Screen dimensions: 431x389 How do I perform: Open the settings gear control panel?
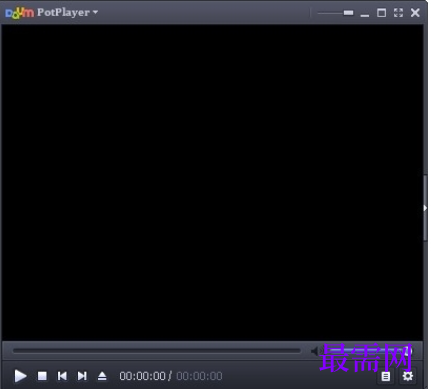[x=408, y=376]
